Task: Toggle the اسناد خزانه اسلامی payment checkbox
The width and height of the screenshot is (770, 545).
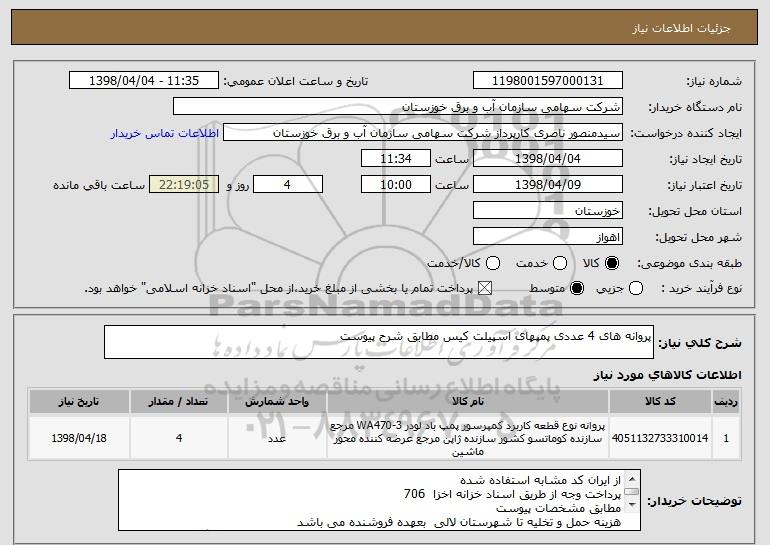Action: coord(485,288)
